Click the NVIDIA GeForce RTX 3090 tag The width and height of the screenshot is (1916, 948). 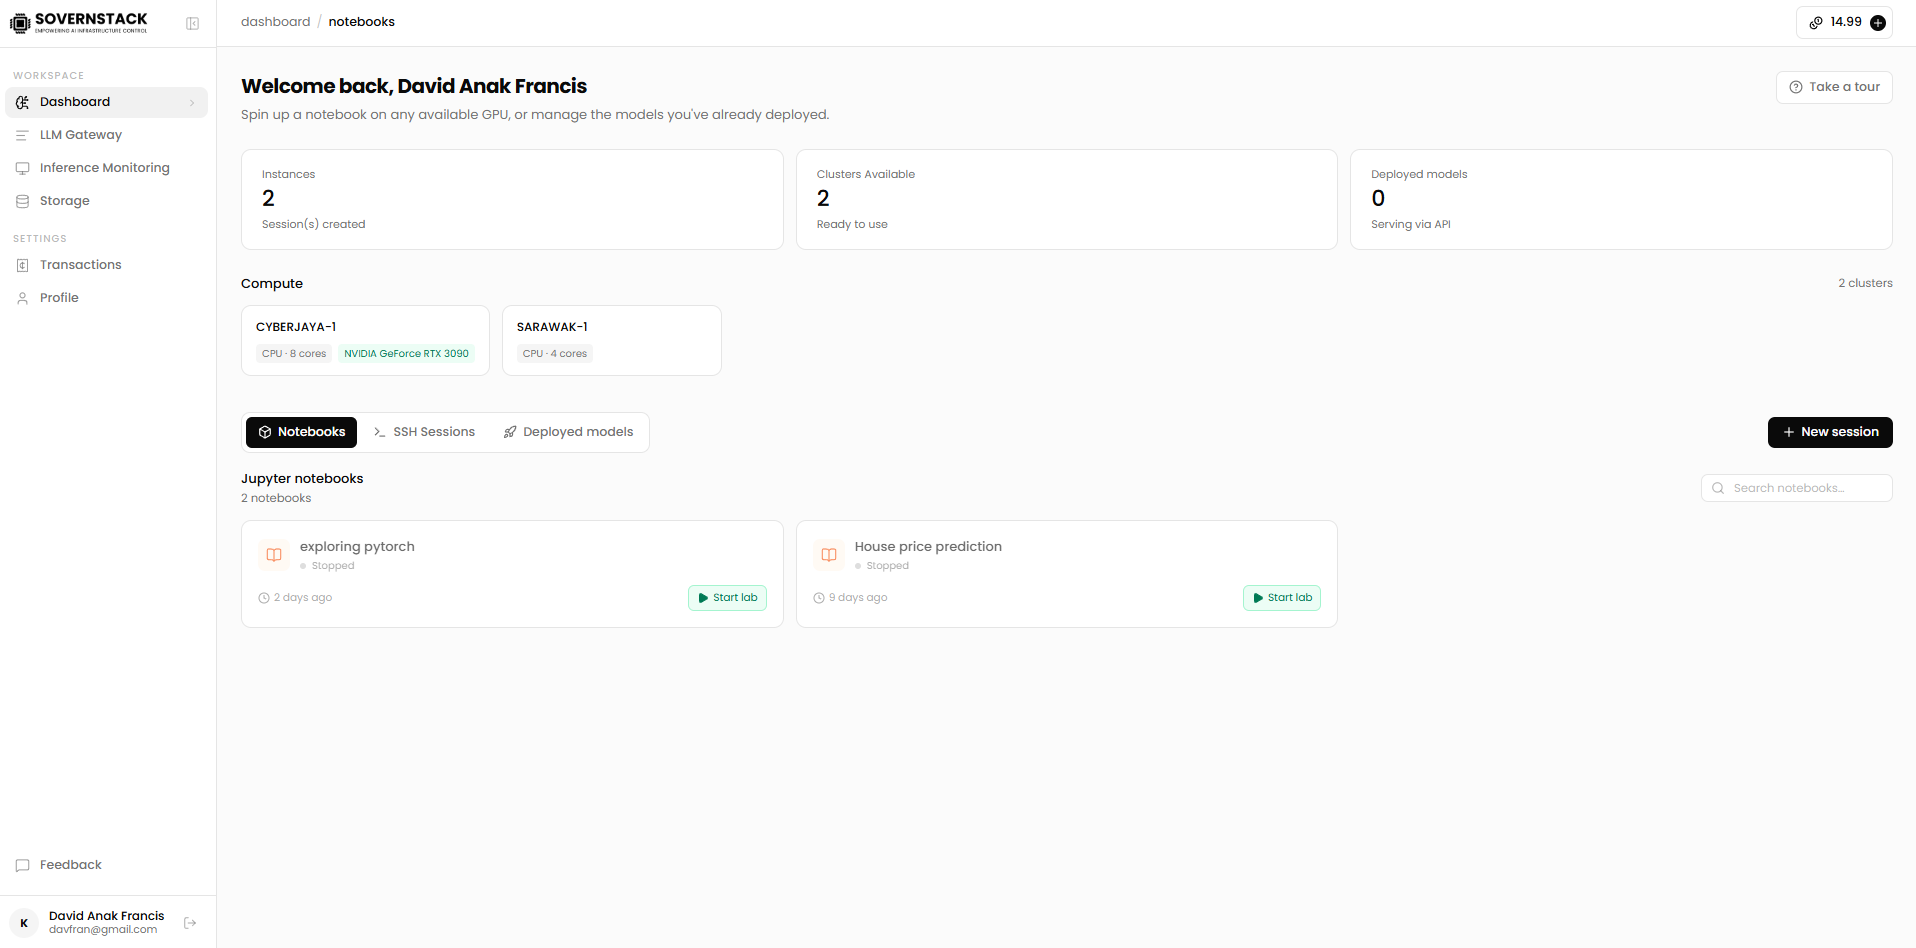406,354
